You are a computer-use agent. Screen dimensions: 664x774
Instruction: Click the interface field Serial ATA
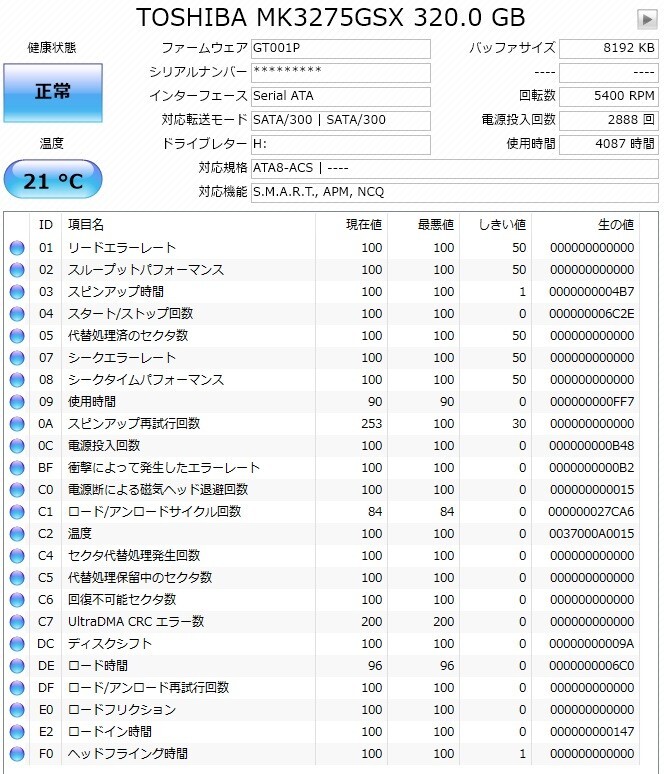[x=341, y=97]
